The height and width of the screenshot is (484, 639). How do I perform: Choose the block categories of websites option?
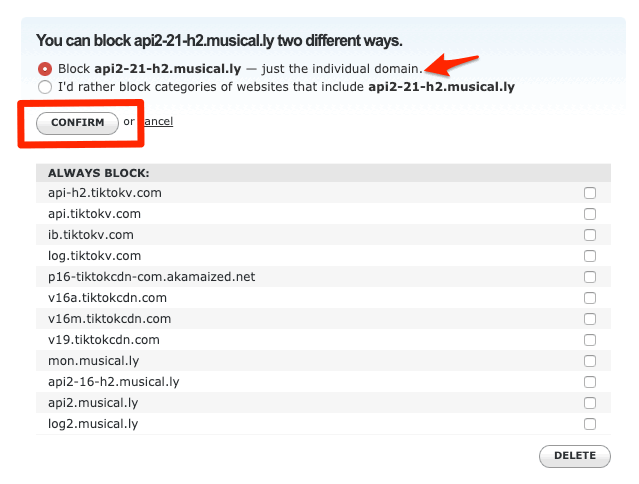44,87
